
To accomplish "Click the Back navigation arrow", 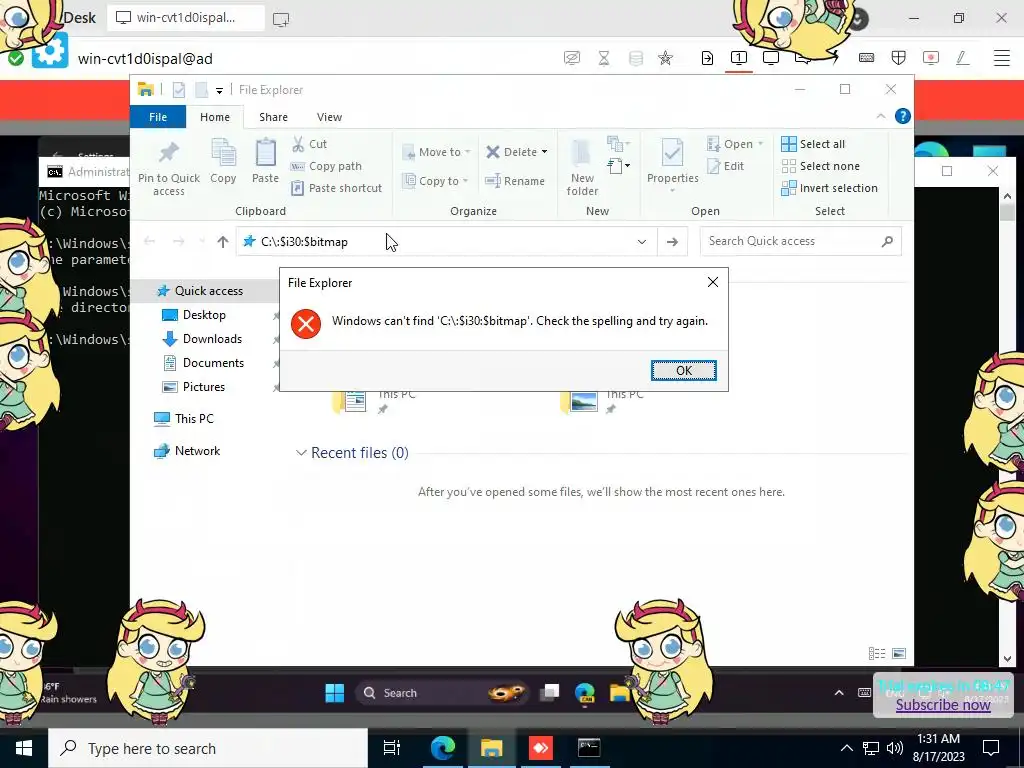I will (x=150, y=242).
